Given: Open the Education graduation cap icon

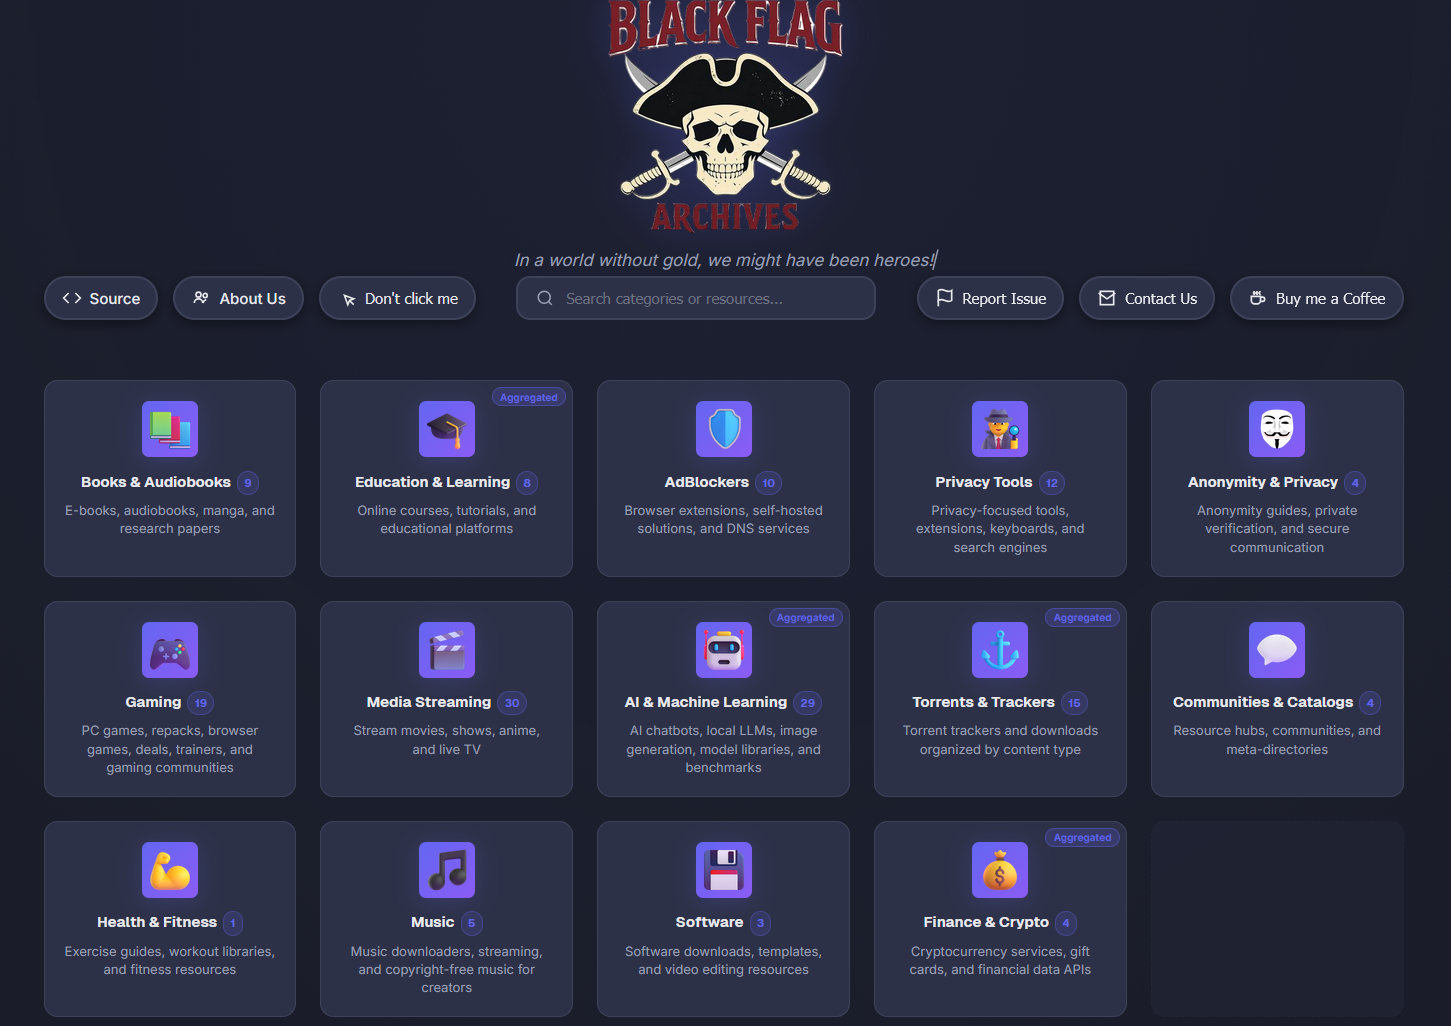Looking at the screenshot, I should tap(447, 429).
